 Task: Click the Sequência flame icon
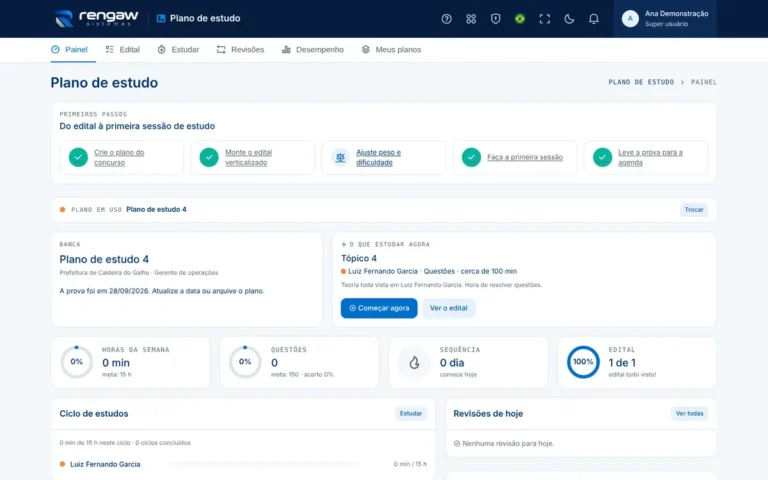click(x=414, y=362)
